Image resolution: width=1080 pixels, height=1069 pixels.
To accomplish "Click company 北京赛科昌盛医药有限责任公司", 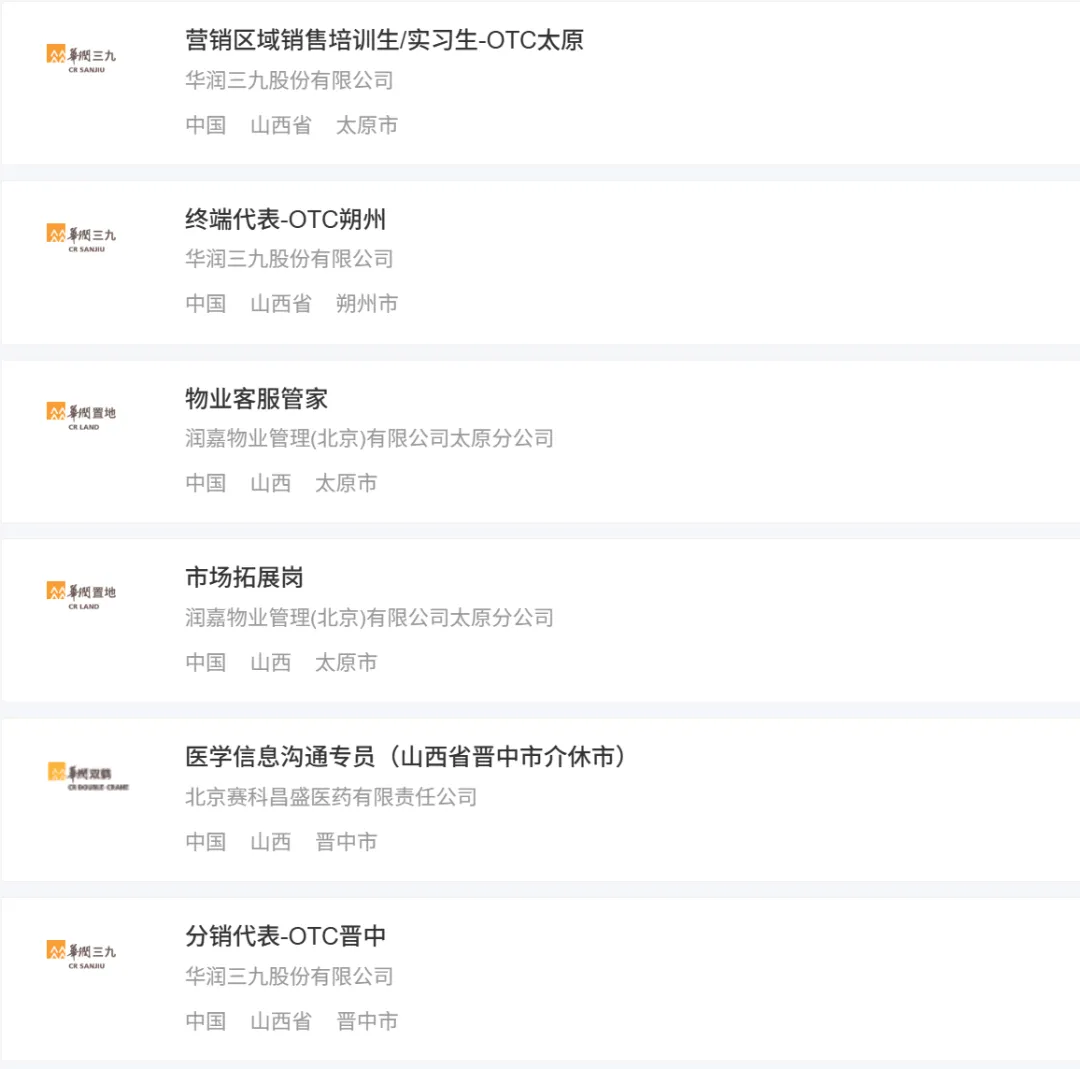I will click(331, 797).
